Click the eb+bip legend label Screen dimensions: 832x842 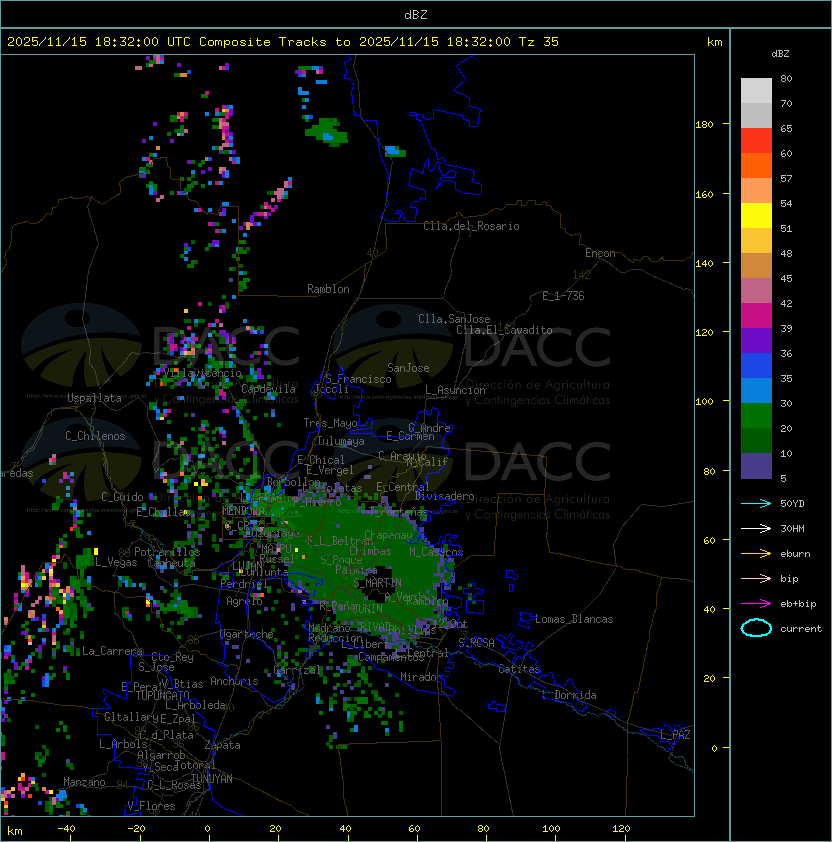coord(798,604)
